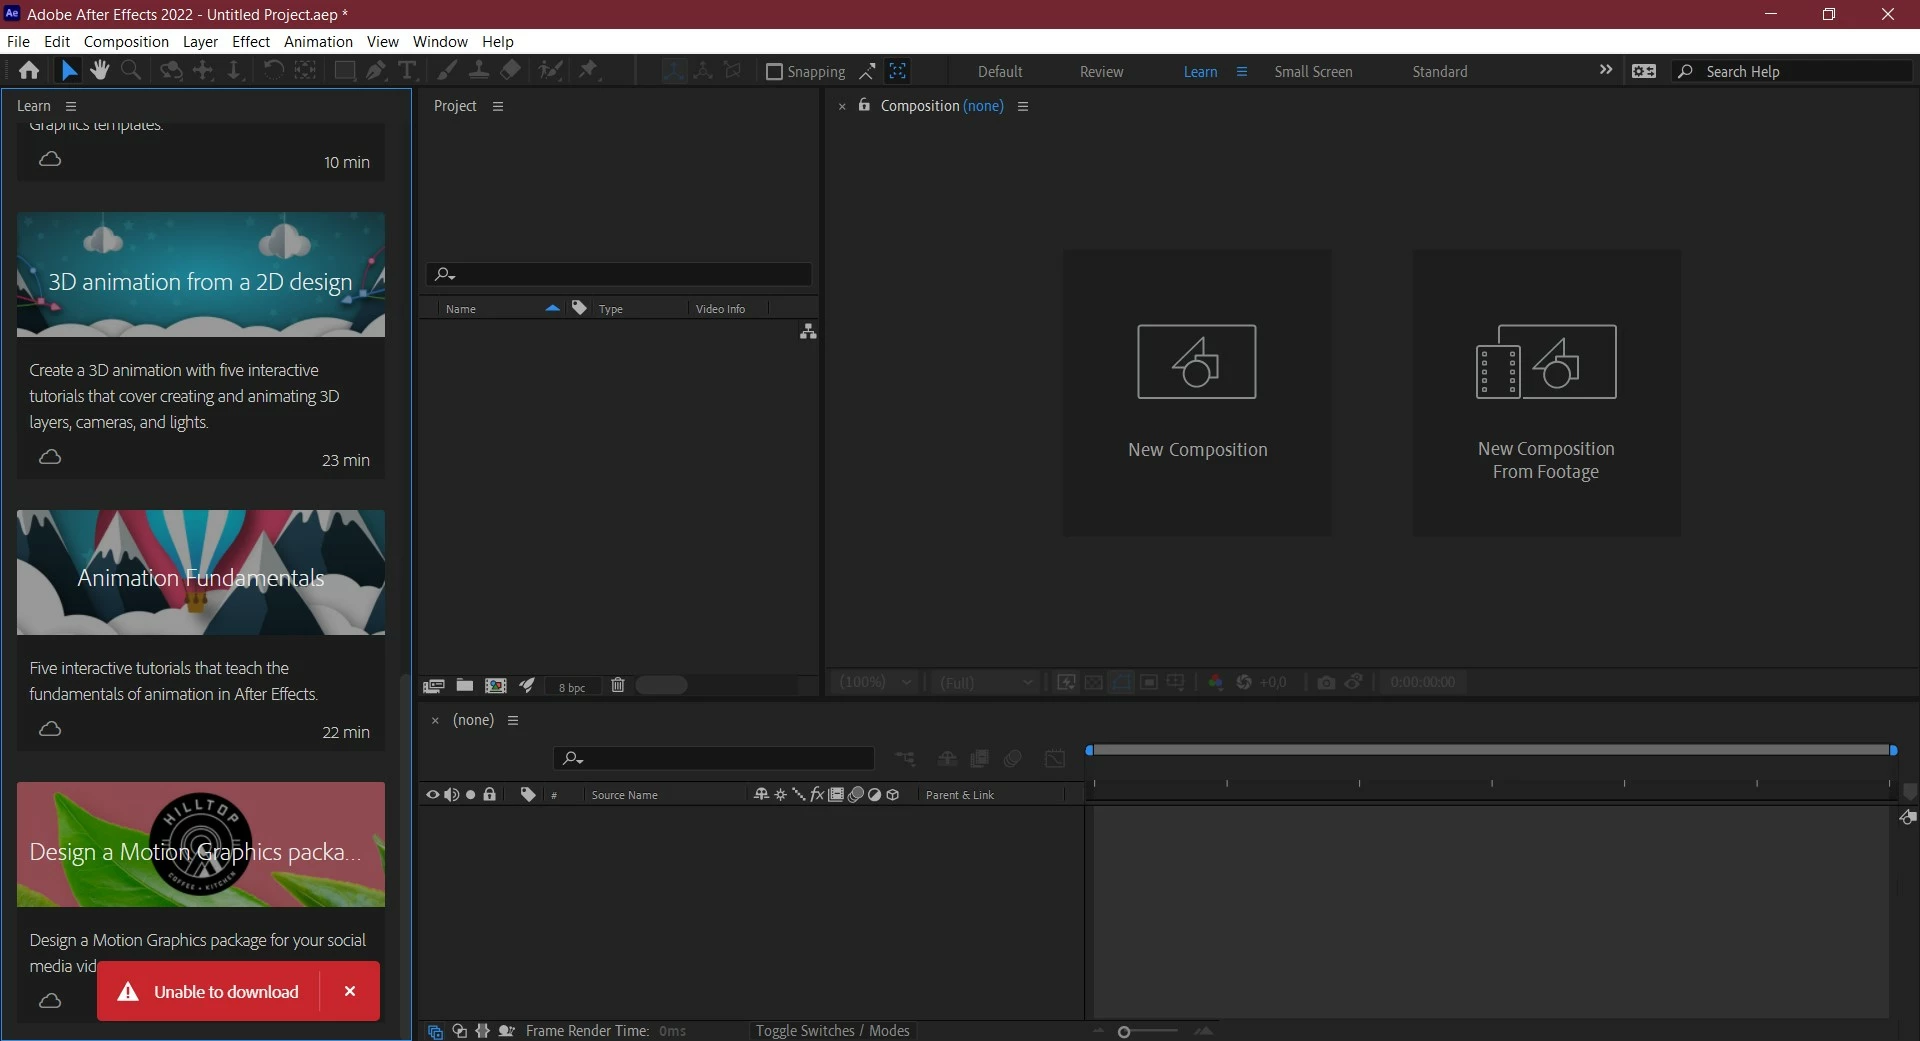
Task: Select the Orbit camera tool
Action: click(x=172, y=70)
